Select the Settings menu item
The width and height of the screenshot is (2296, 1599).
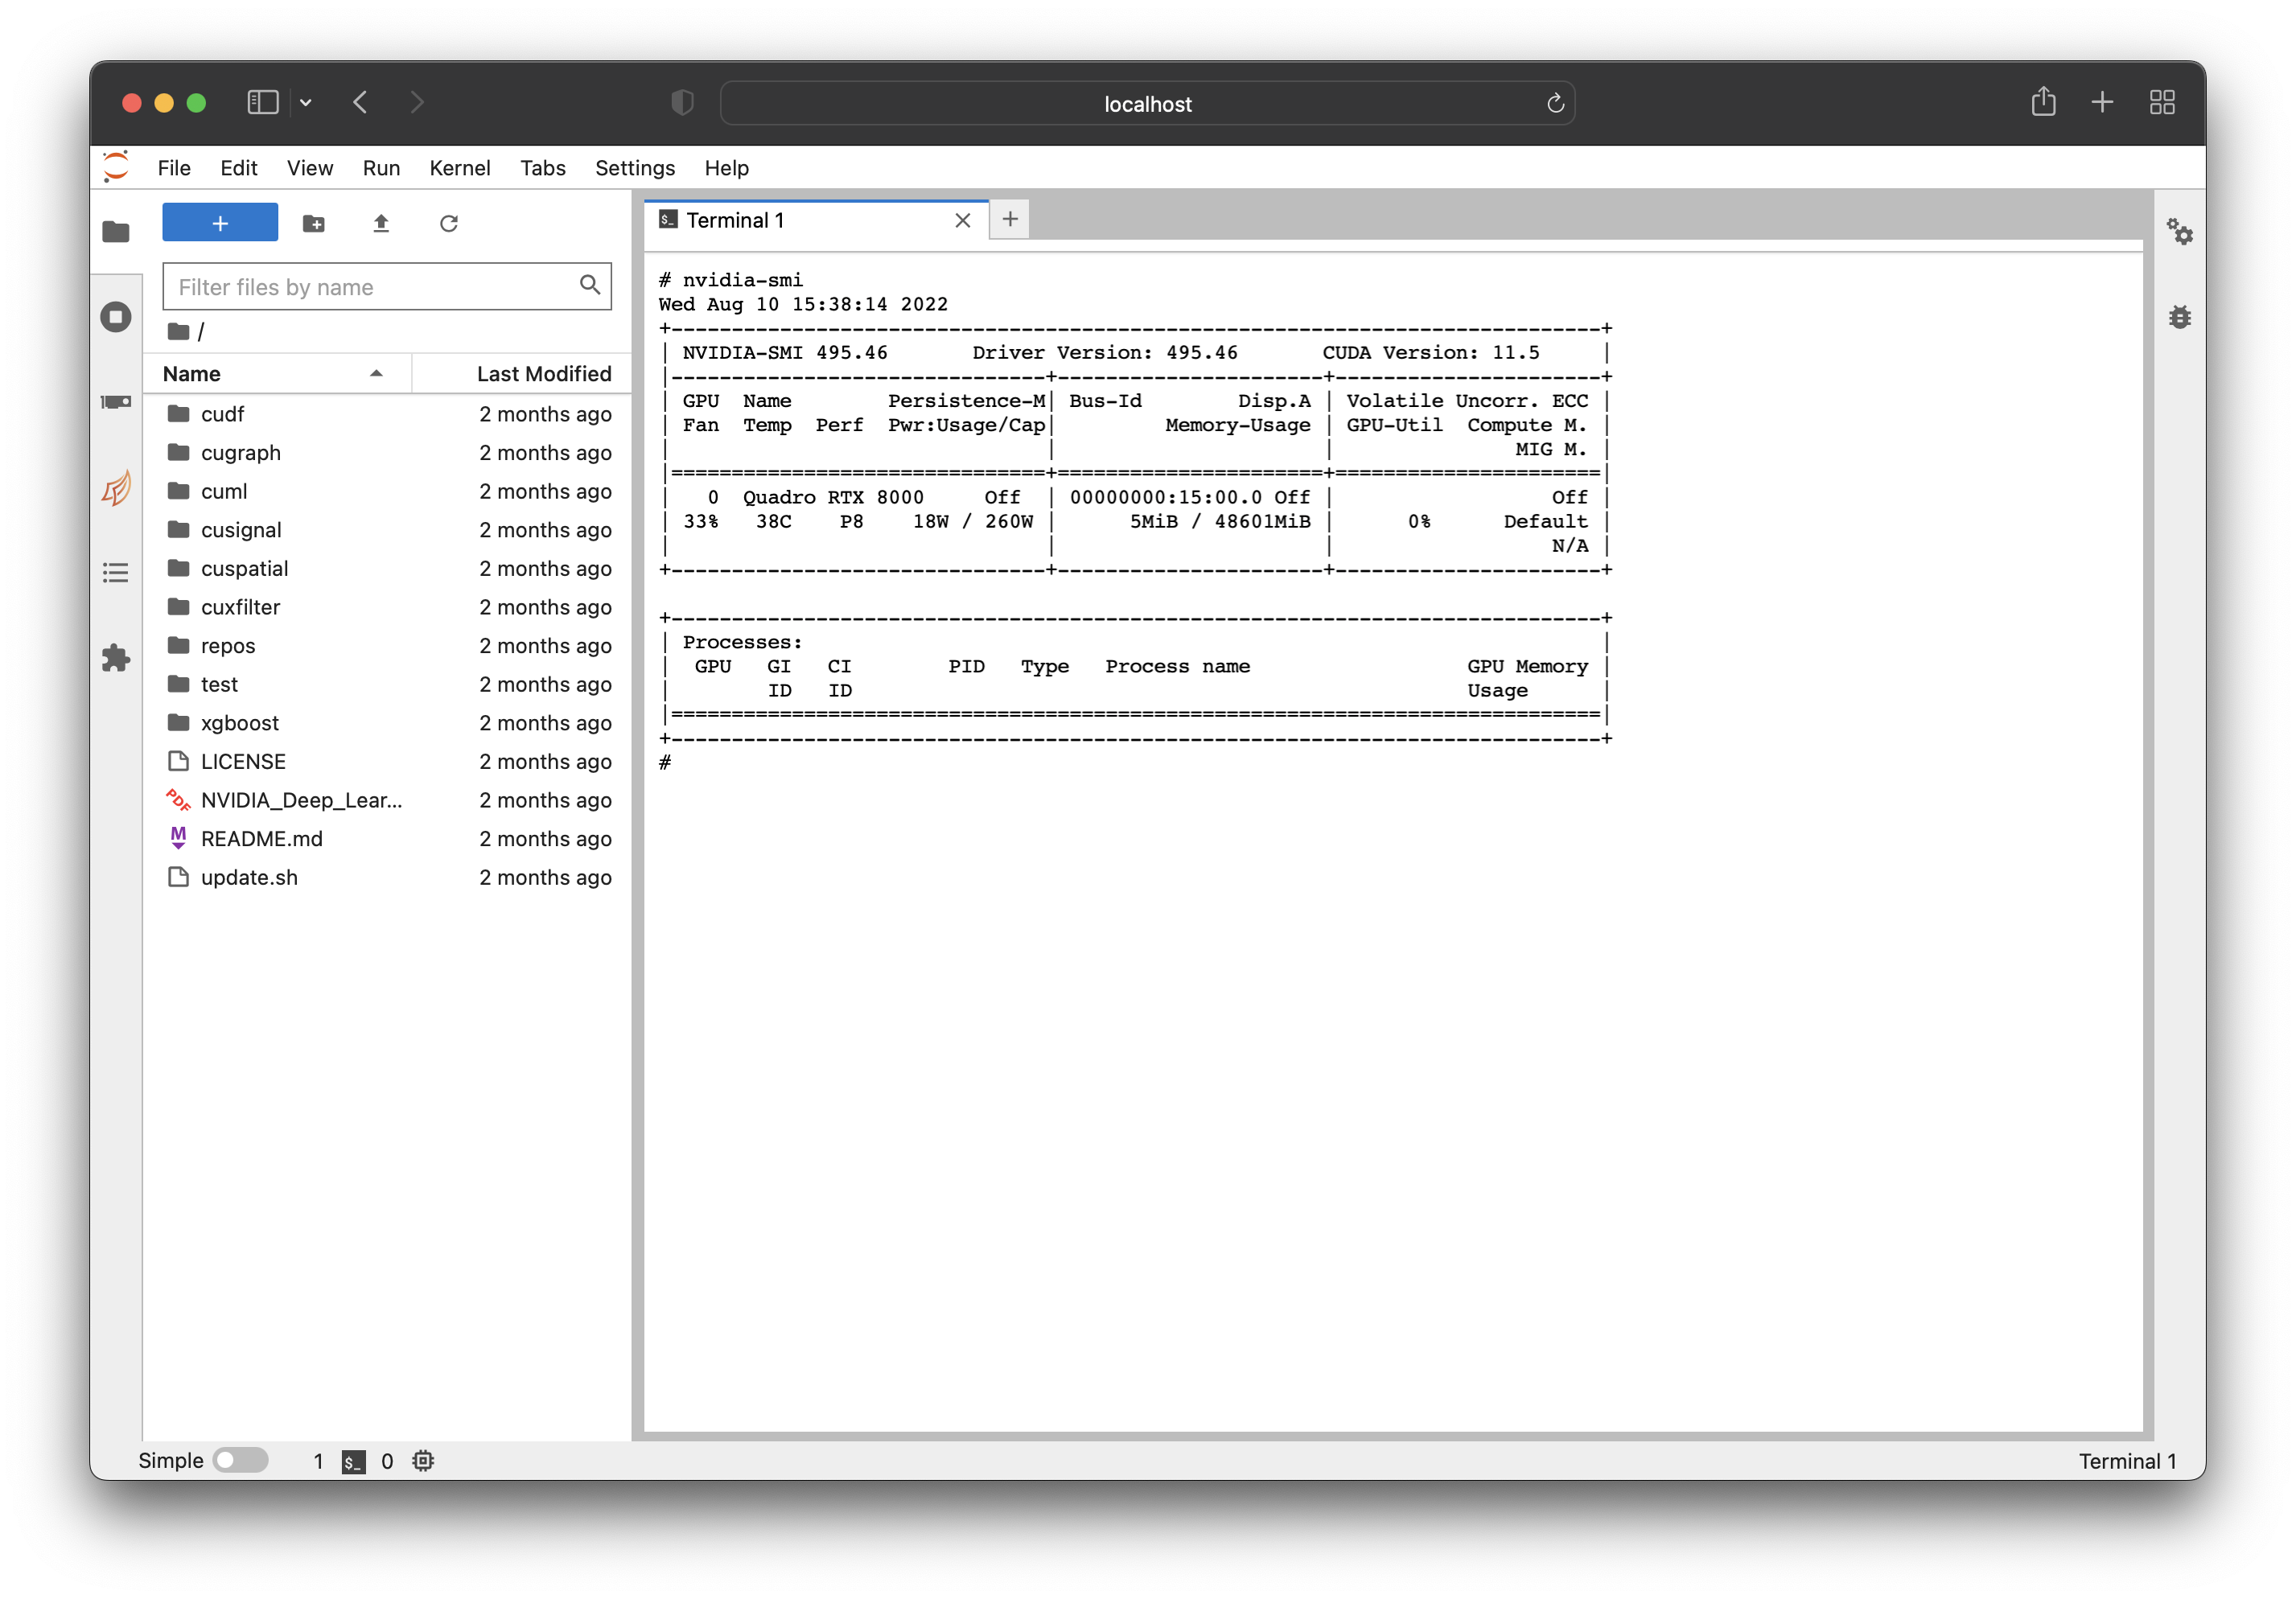(633, 166)
